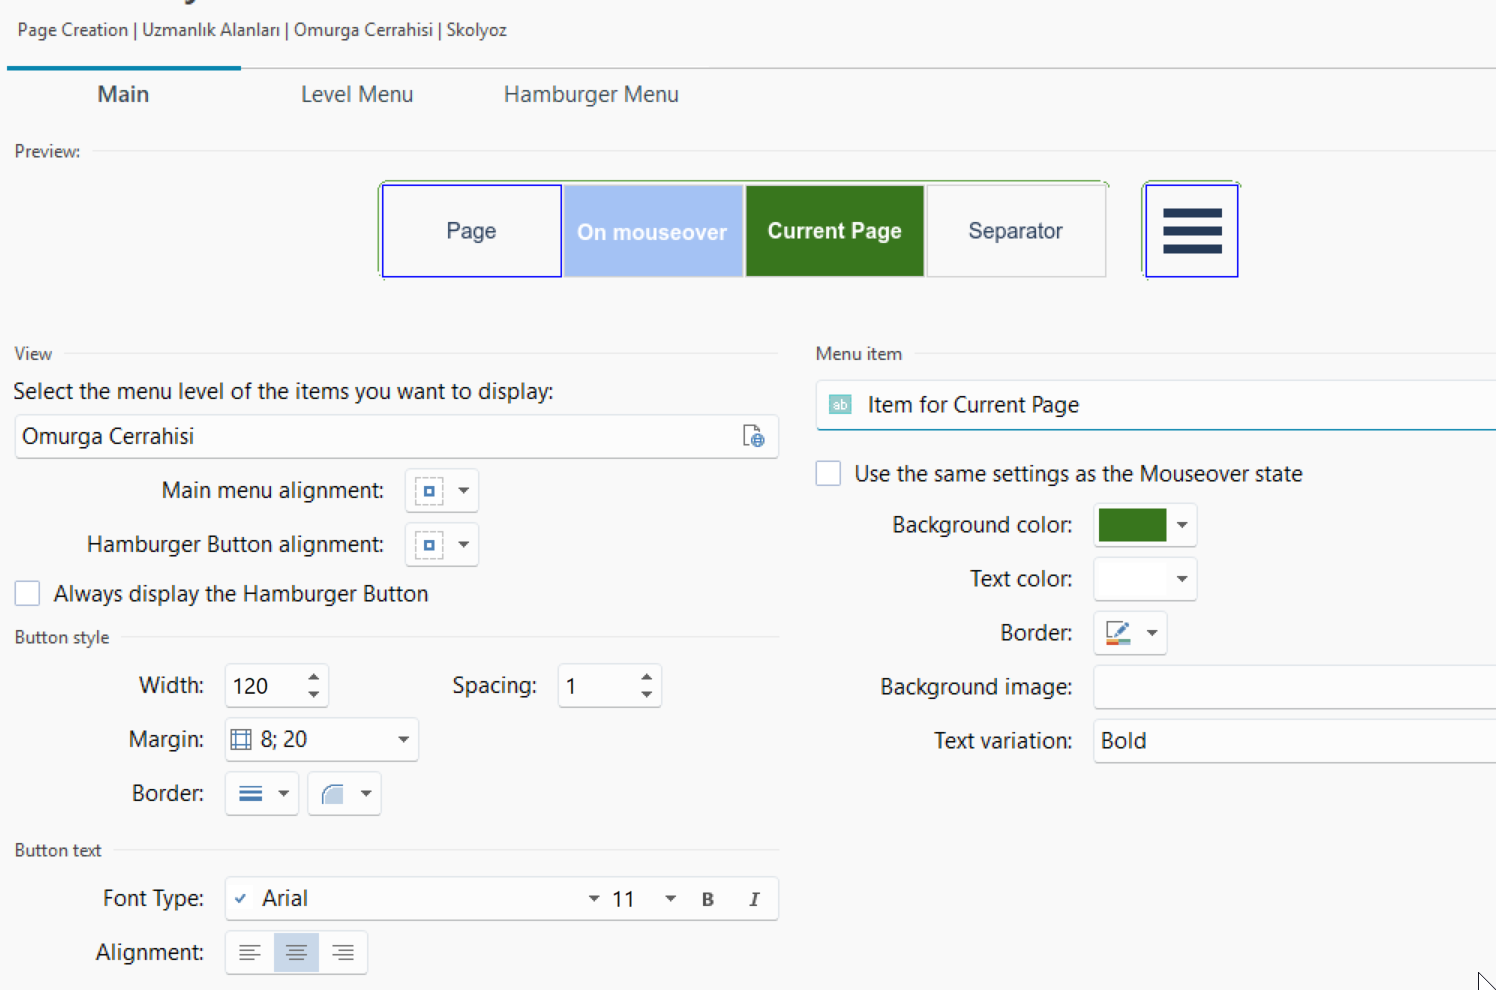
Task: Open the font size dropdown showing 11
Action: pyautogui.click(x=670, y=899)
